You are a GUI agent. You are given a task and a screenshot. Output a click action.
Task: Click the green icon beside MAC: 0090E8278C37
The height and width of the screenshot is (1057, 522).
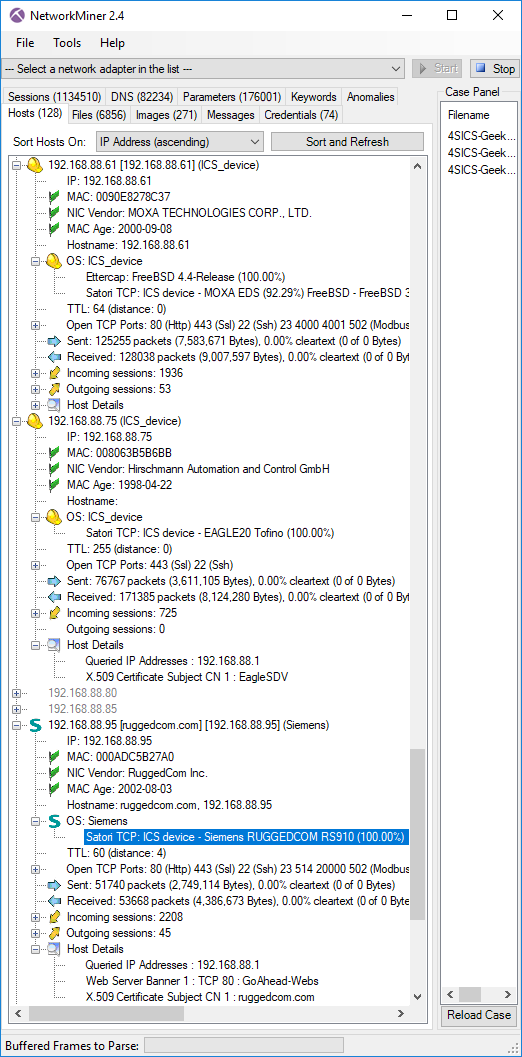55,198
